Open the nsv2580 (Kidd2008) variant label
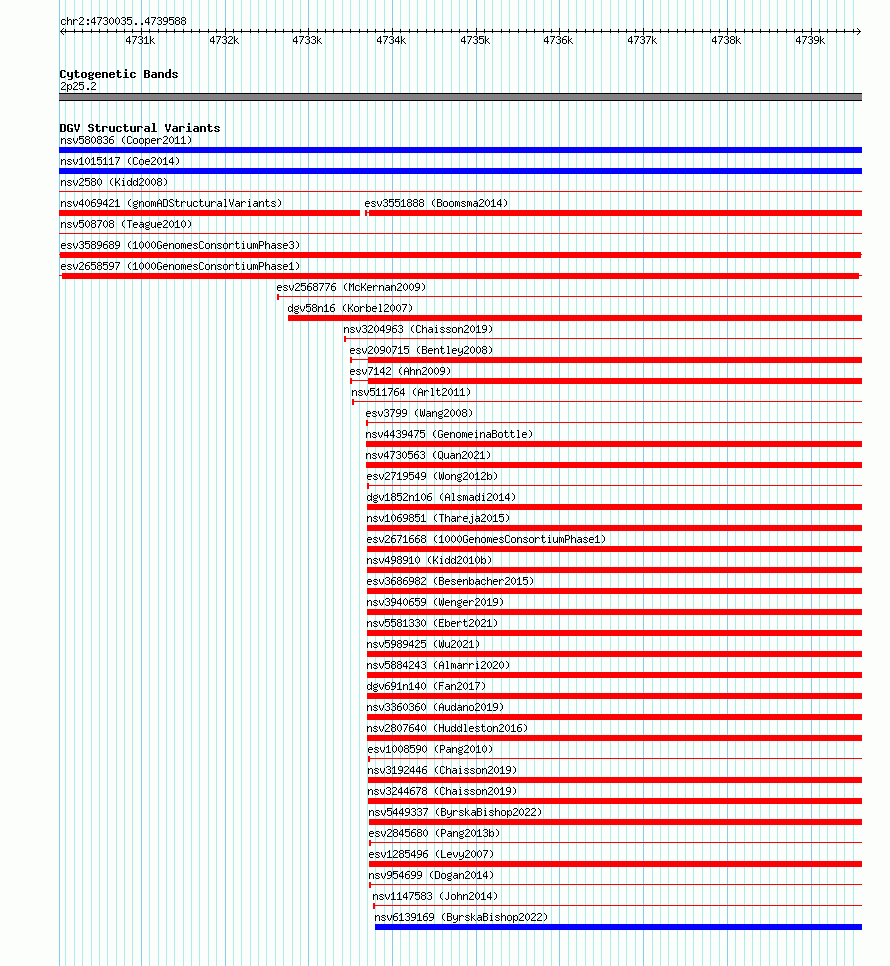890x966 pixels. [x=114, y=182]
